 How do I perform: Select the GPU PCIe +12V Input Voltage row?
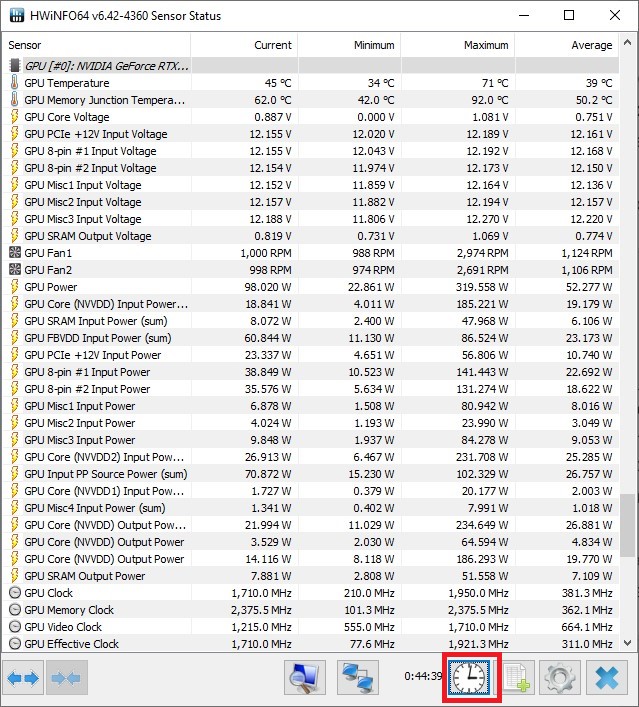(x=311, y=134)
